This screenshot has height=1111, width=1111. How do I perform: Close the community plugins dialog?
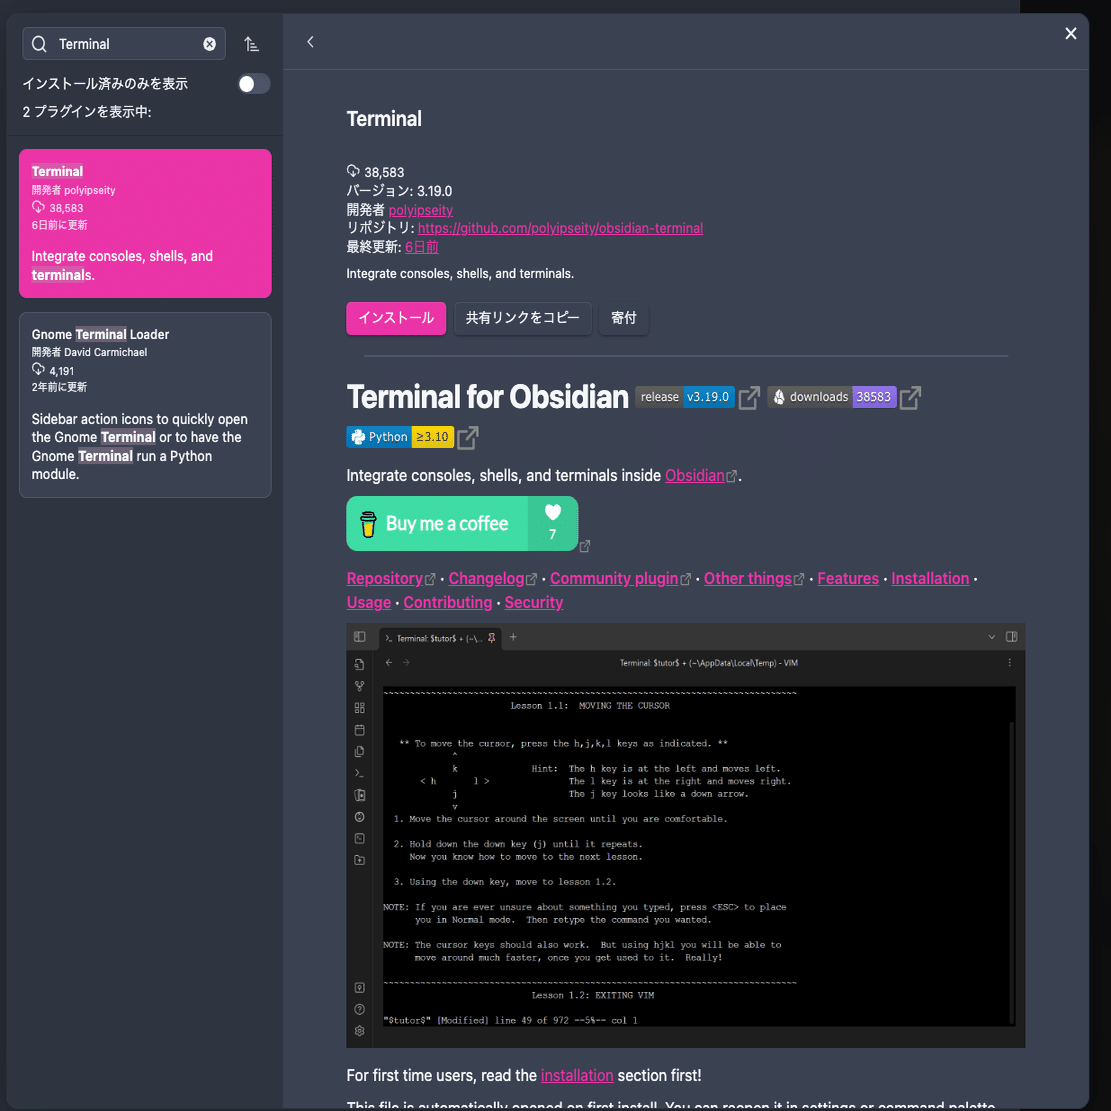(1071, 33)
